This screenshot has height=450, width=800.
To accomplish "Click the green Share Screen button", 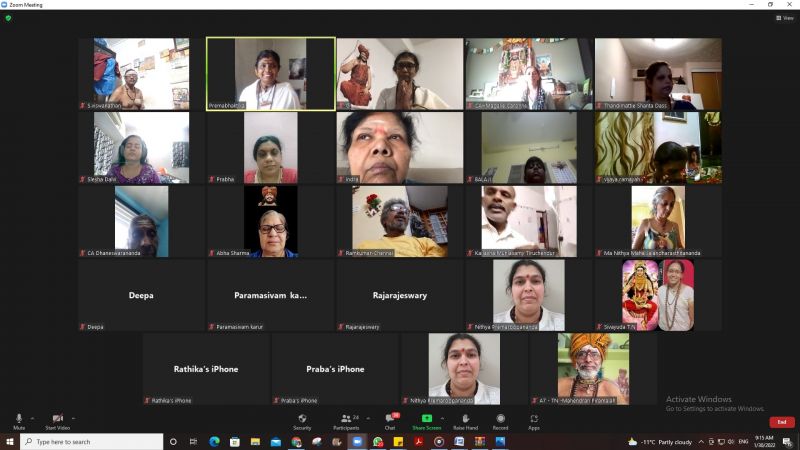I will (427, 421).
